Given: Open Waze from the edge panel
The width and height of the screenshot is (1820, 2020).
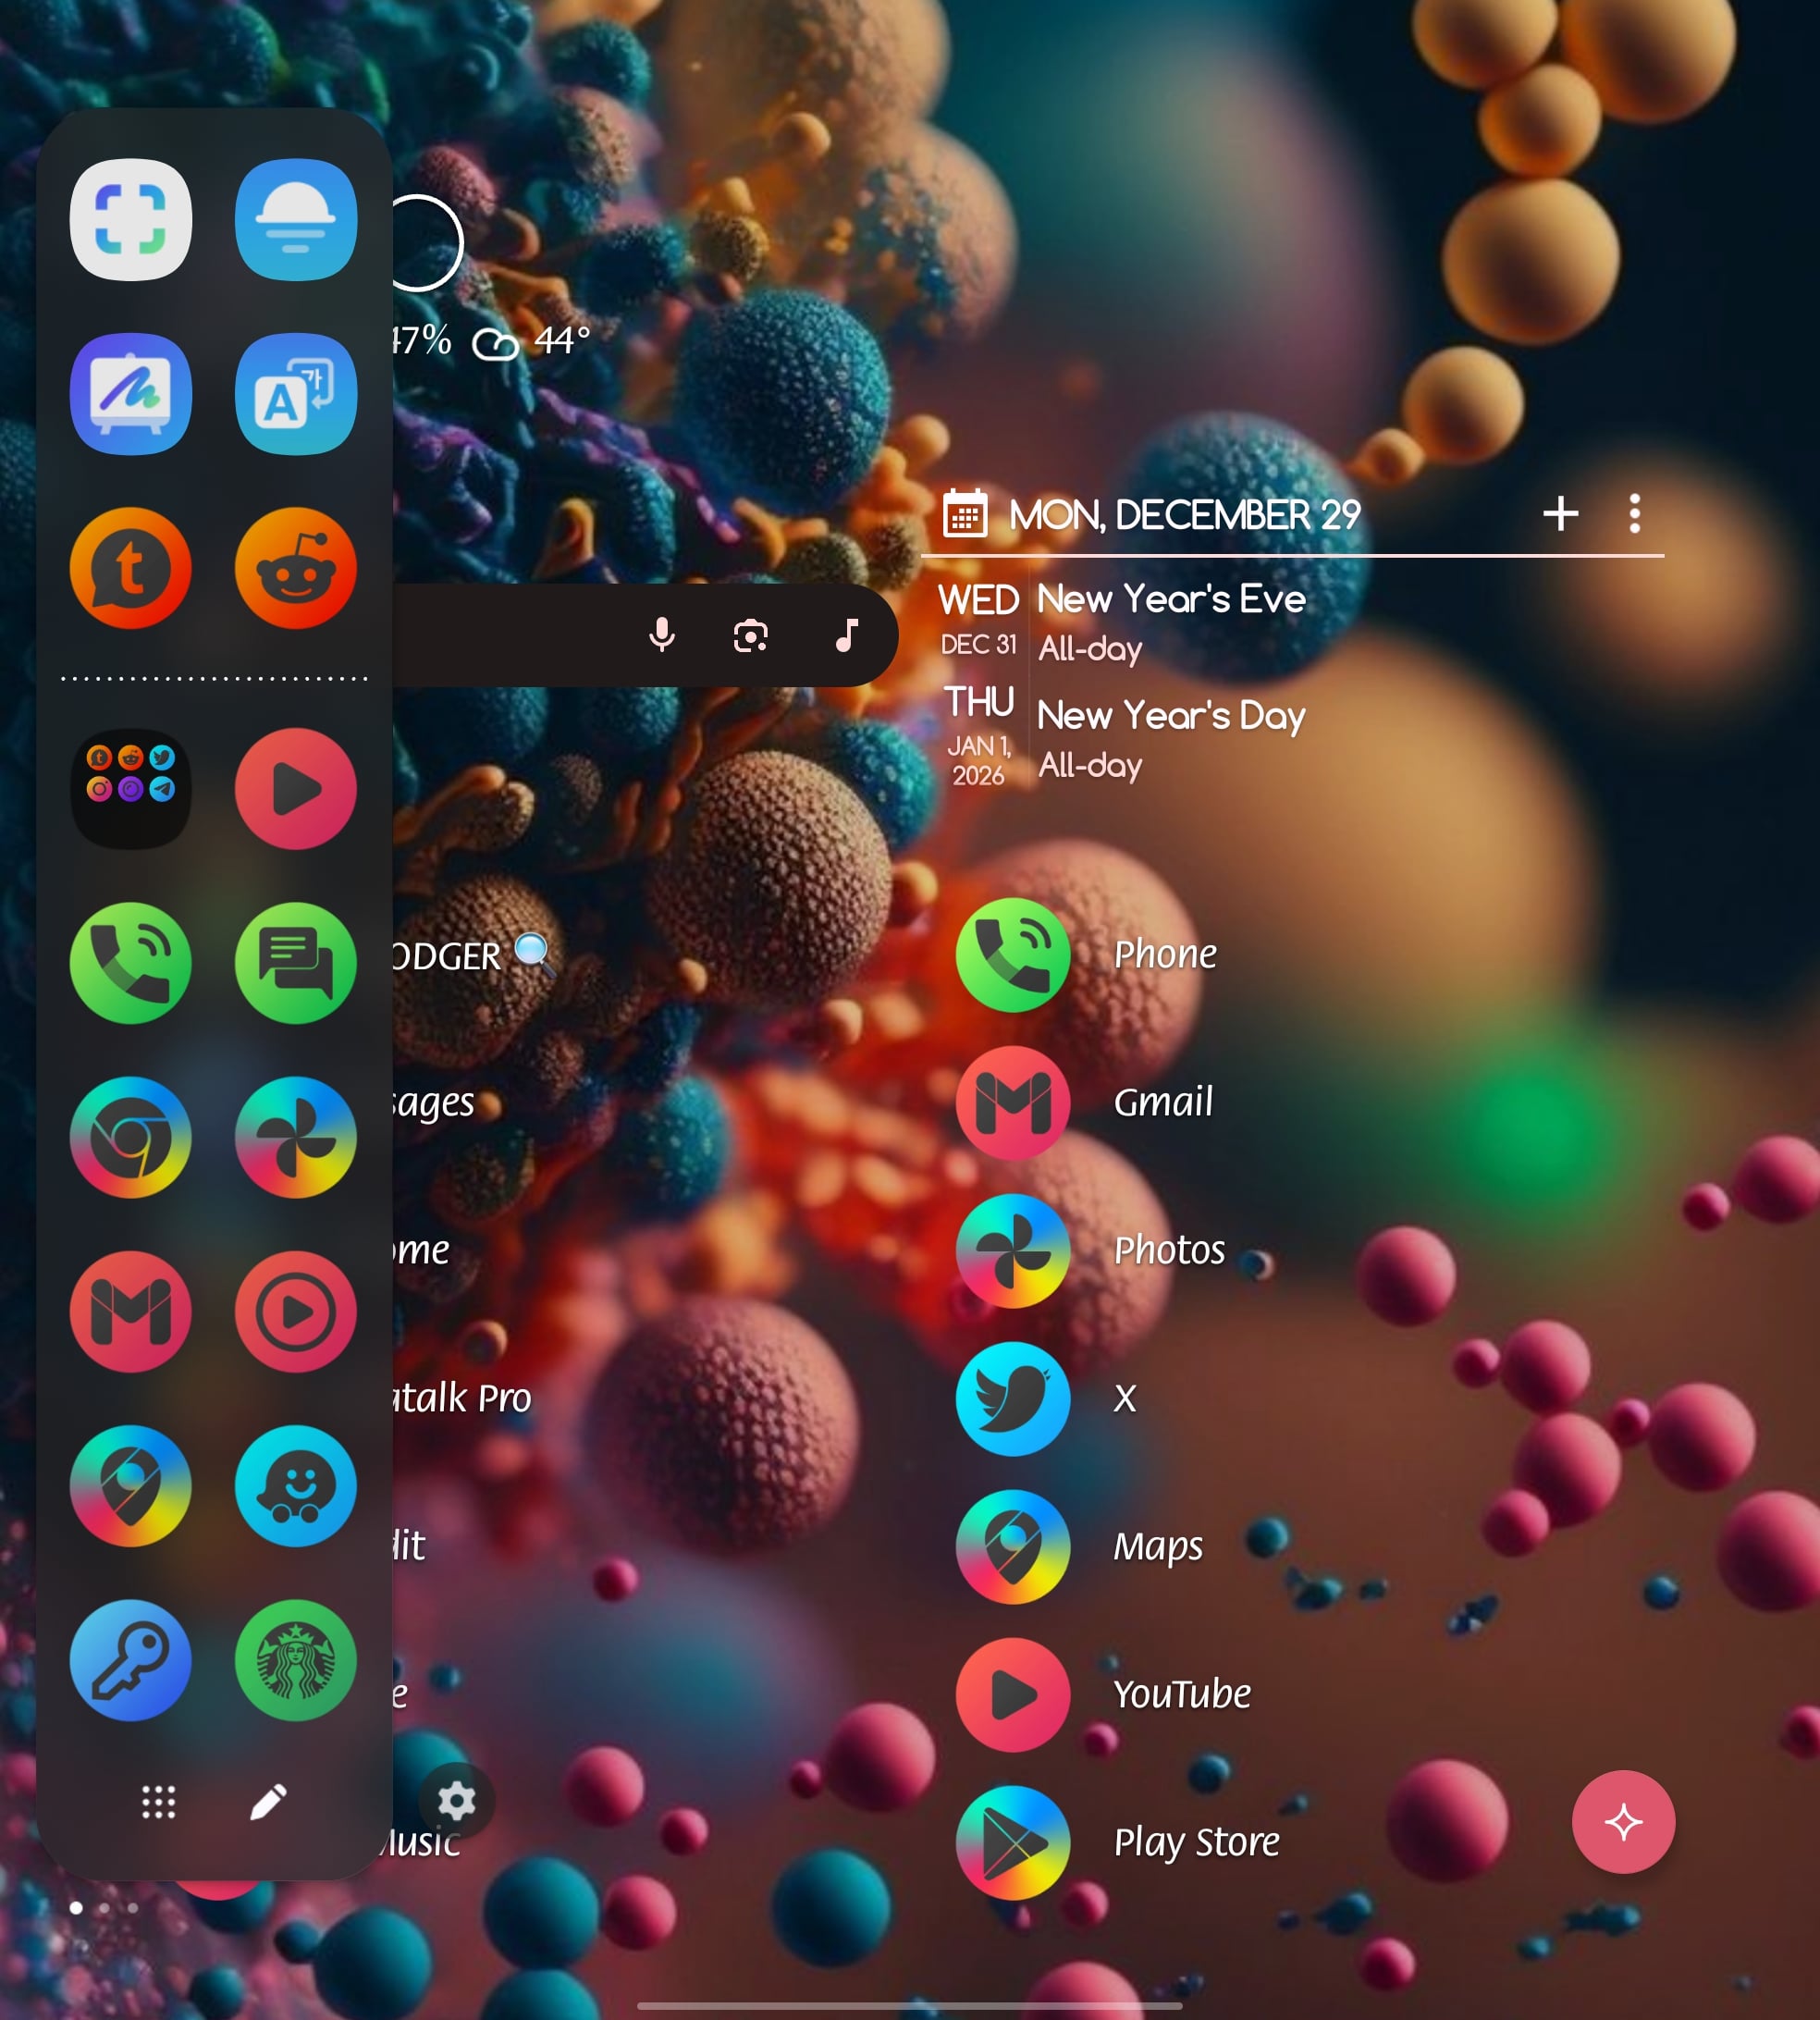Looking at the screenshot, I should point(295,1486).
